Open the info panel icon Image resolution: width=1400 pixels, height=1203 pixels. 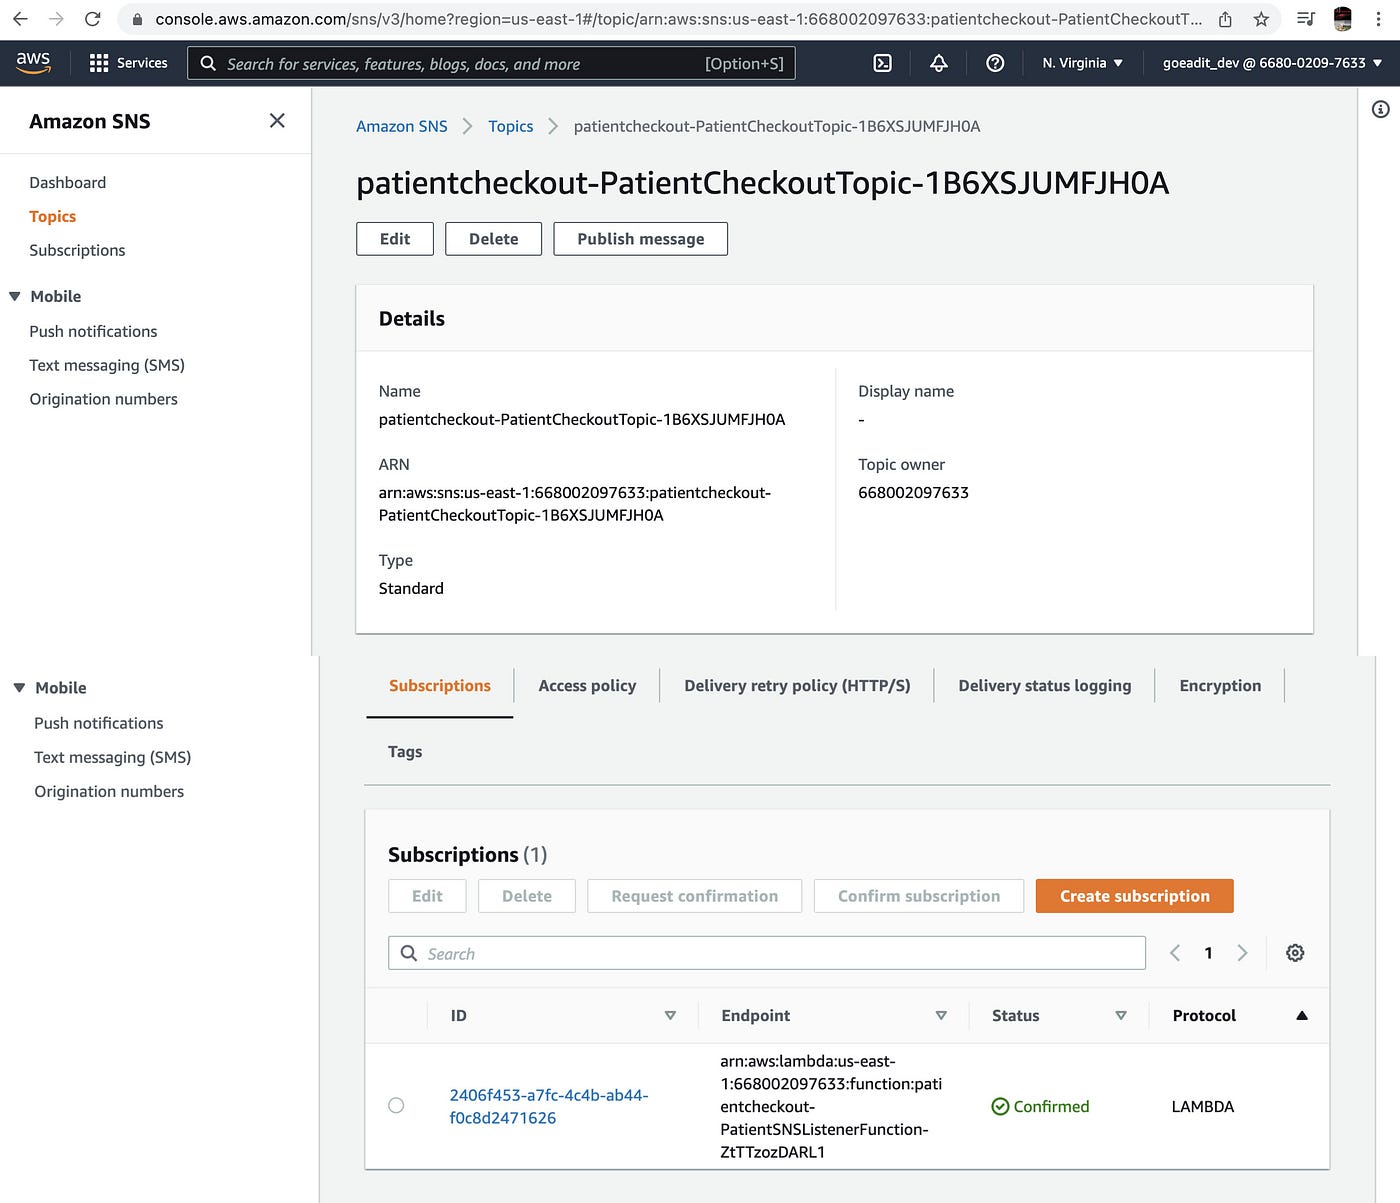pos(1380,109)
